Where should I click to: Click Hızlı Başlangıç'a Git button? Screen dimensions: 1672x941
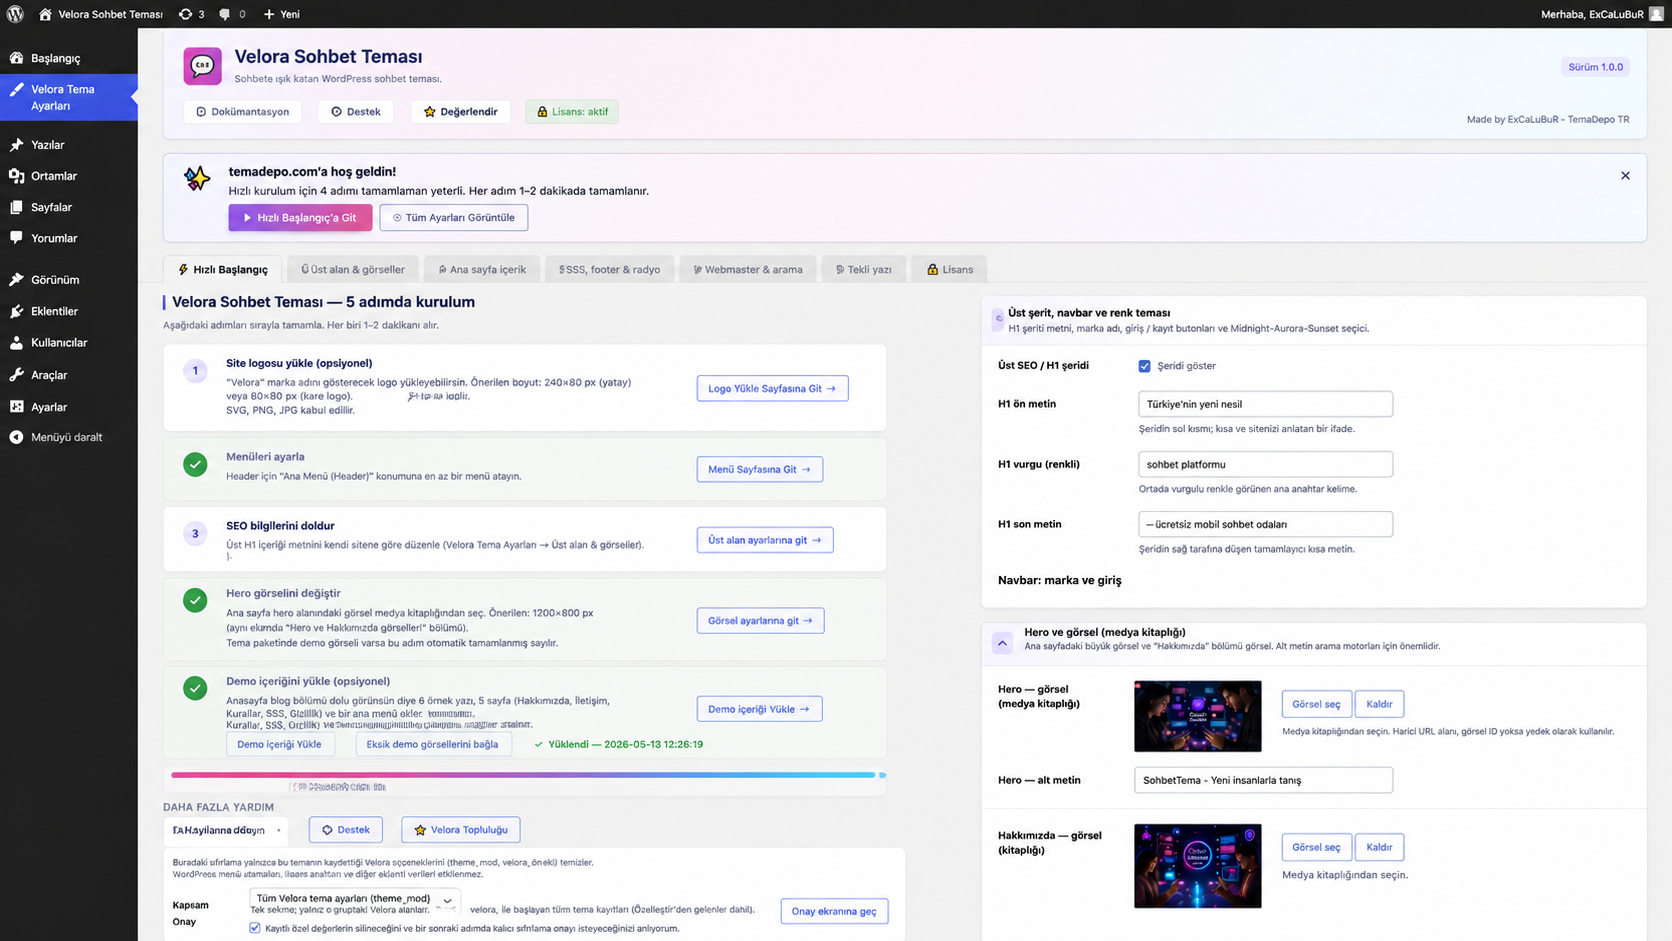point(300,218)
